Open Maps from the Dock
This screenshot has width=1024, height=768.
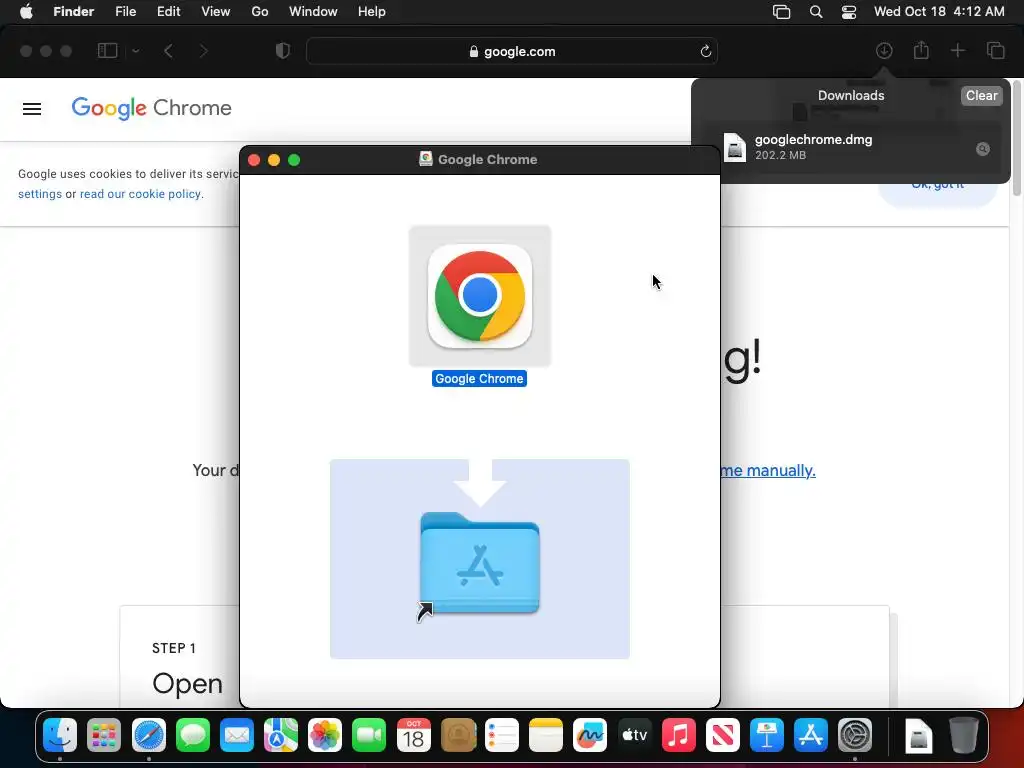pyautogui.click(x=281, y=736)
